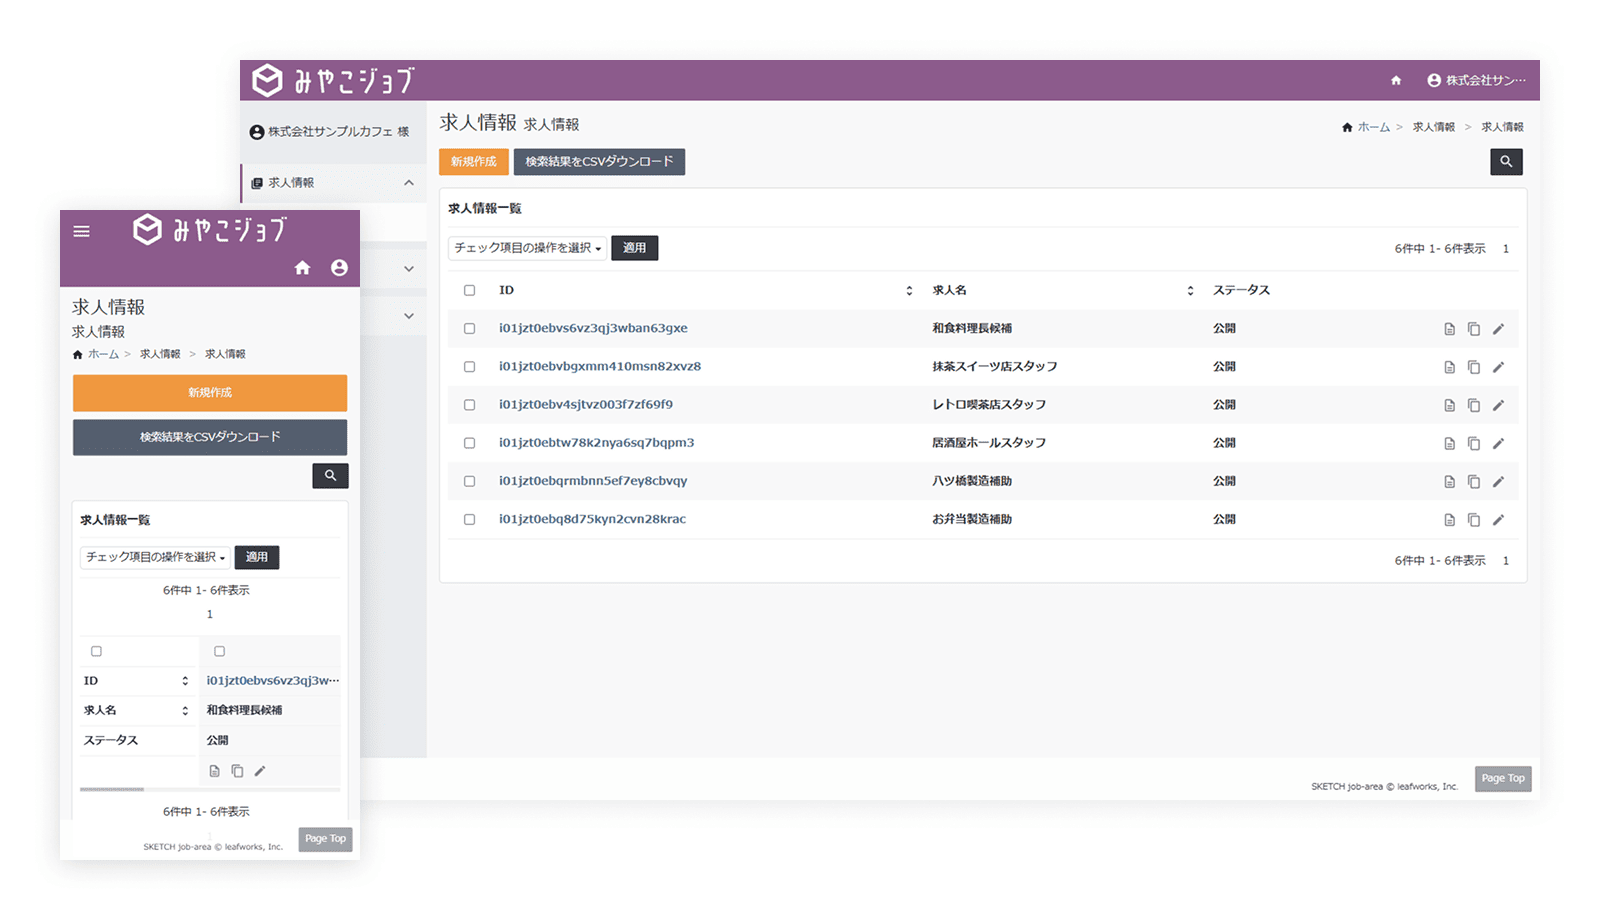The image size is (1600, 921).
Task: Copy the 抹茶スイーツ店スタッフ job entry
Action: click(x=1474, y=367)
